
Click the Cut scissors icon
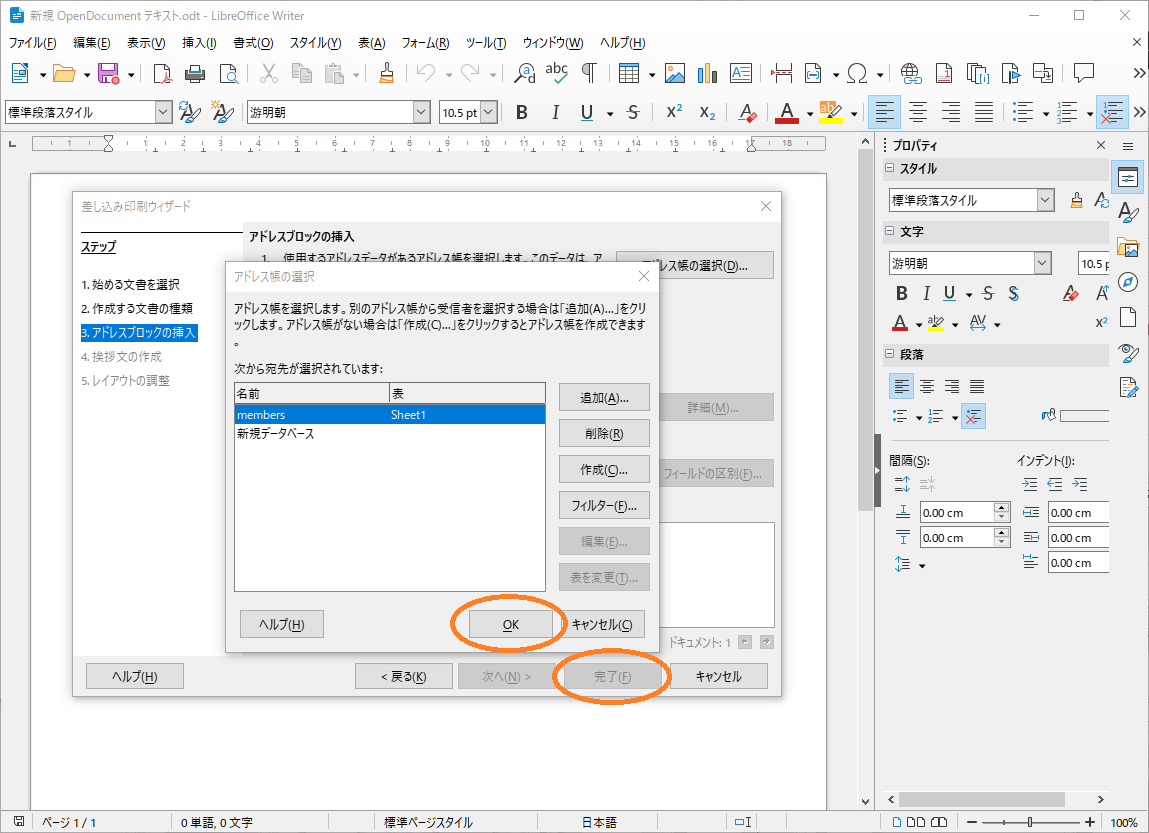coord(269,73)
